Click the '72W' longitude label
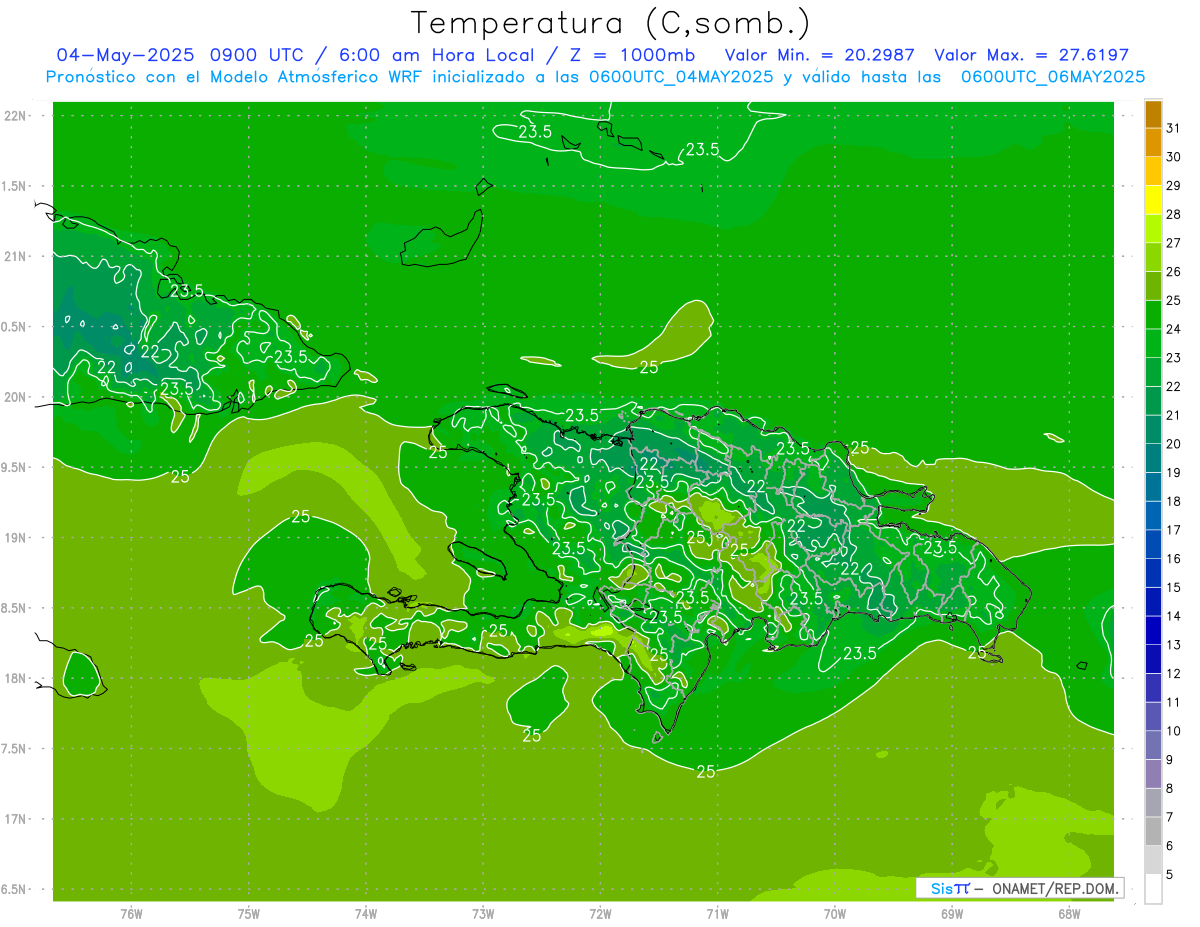Screen dimensions: 1200x927 click(x=600, y=913)
